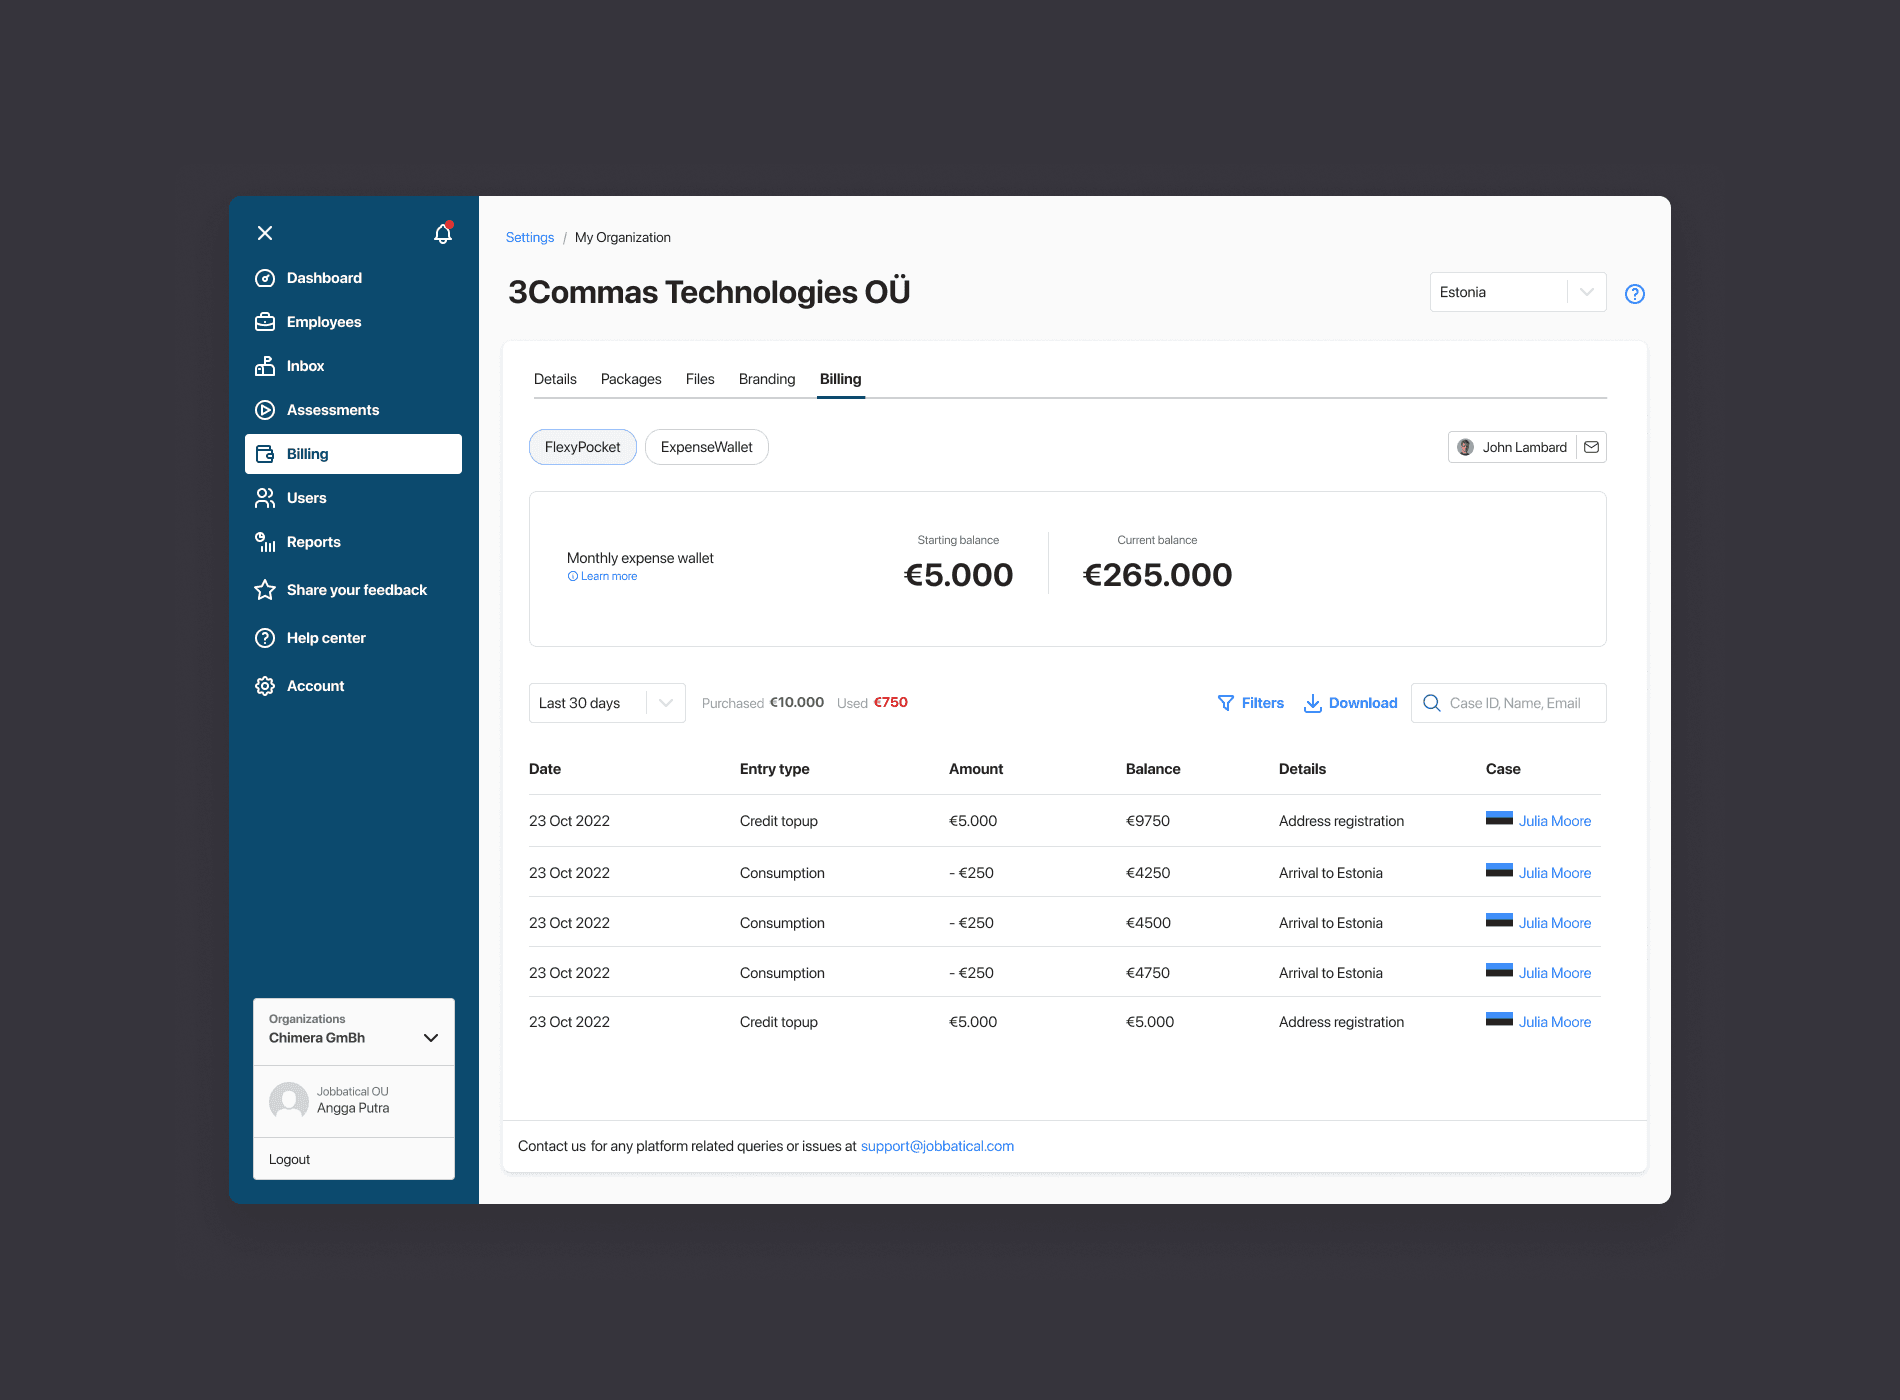The image size is (1900, 1400).
Task: Click John Lambard's avatar
Action: [1466, 447]
